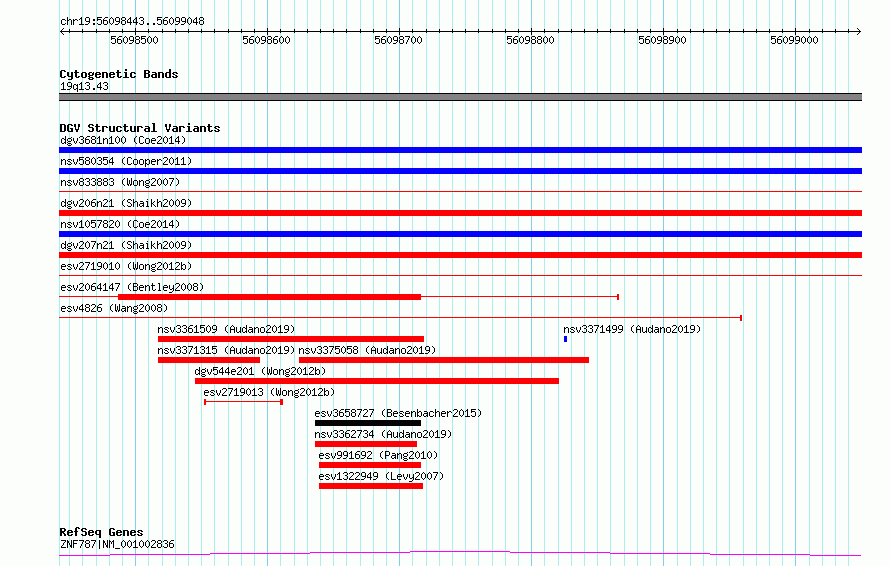The width and height of the screenshot is (890, 566).
Task: Click the Cytogenetic Bands track title
Action: 119,74
